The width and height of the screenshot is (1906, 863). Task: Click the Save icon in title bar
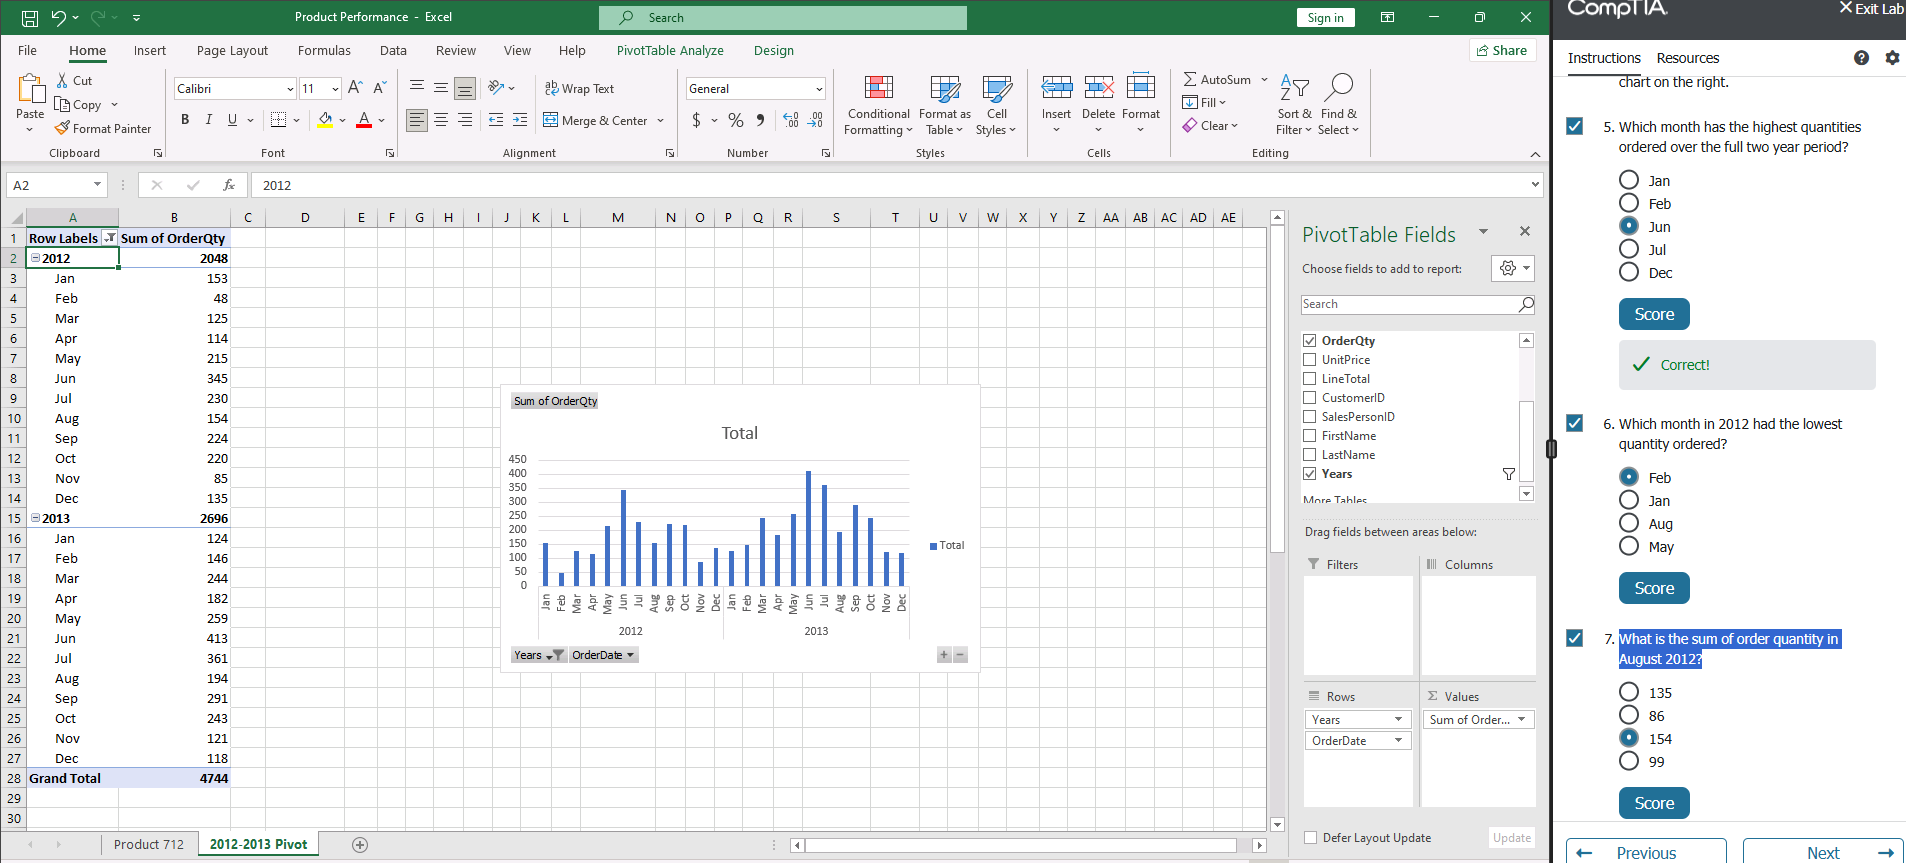30,18
